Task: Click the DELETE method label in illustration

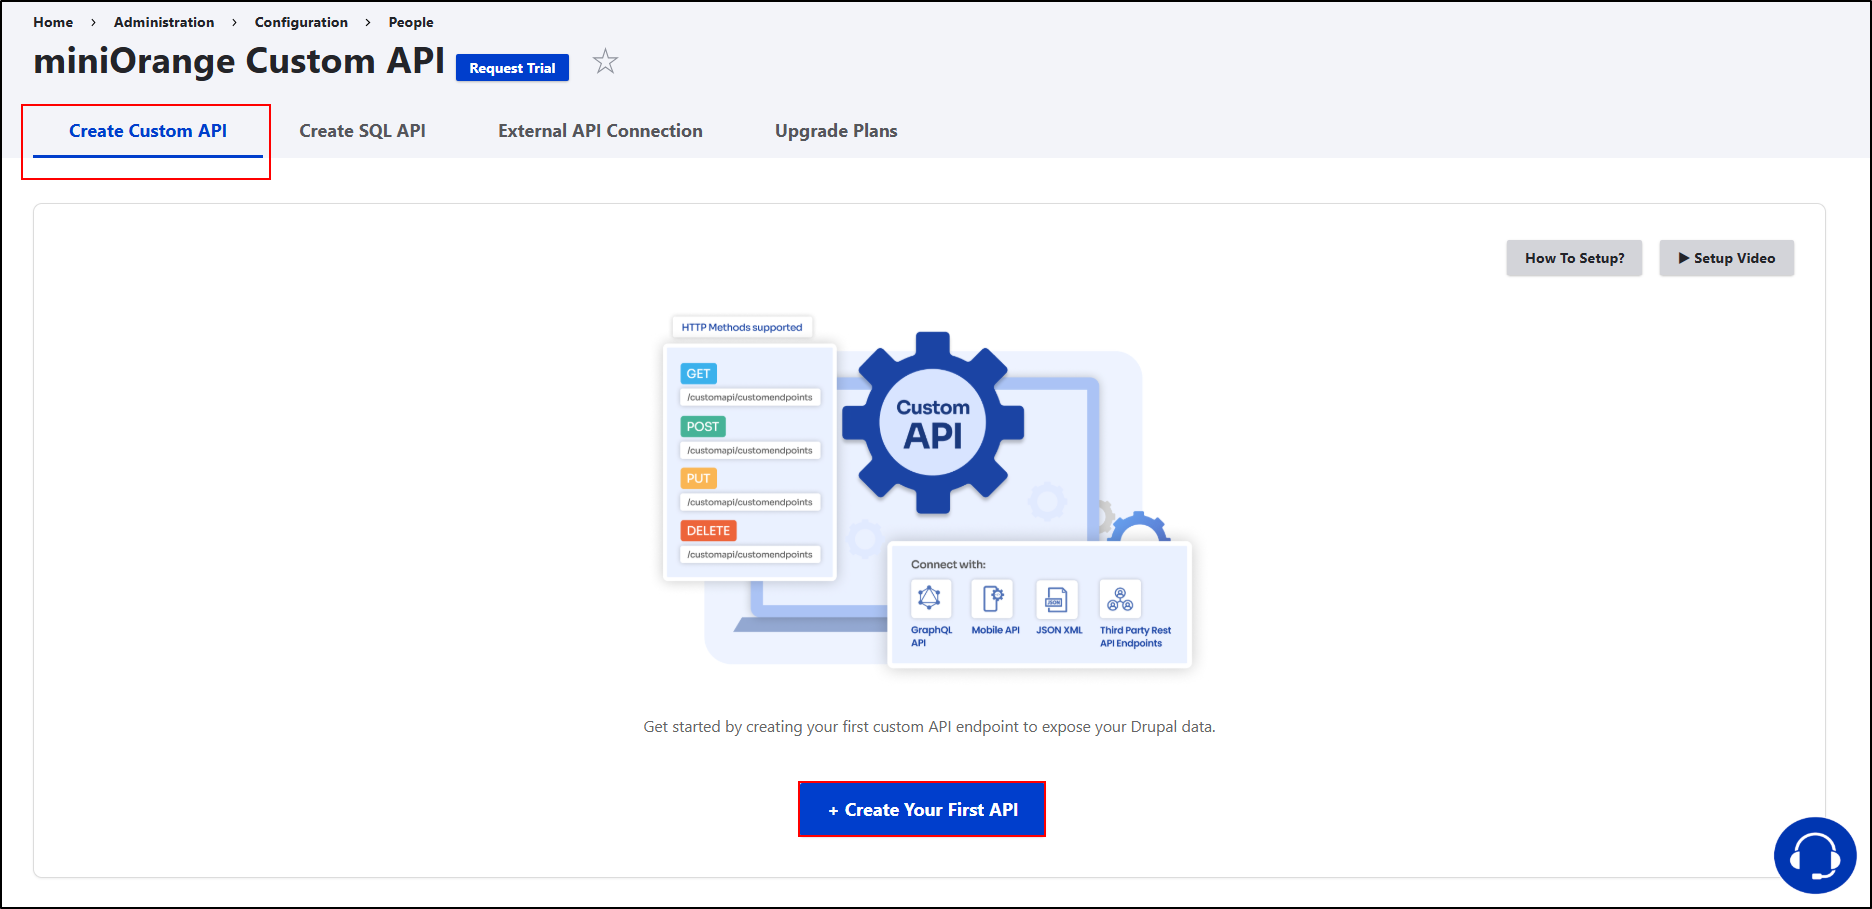Action: pyautogui.click(x=708, y=531)
